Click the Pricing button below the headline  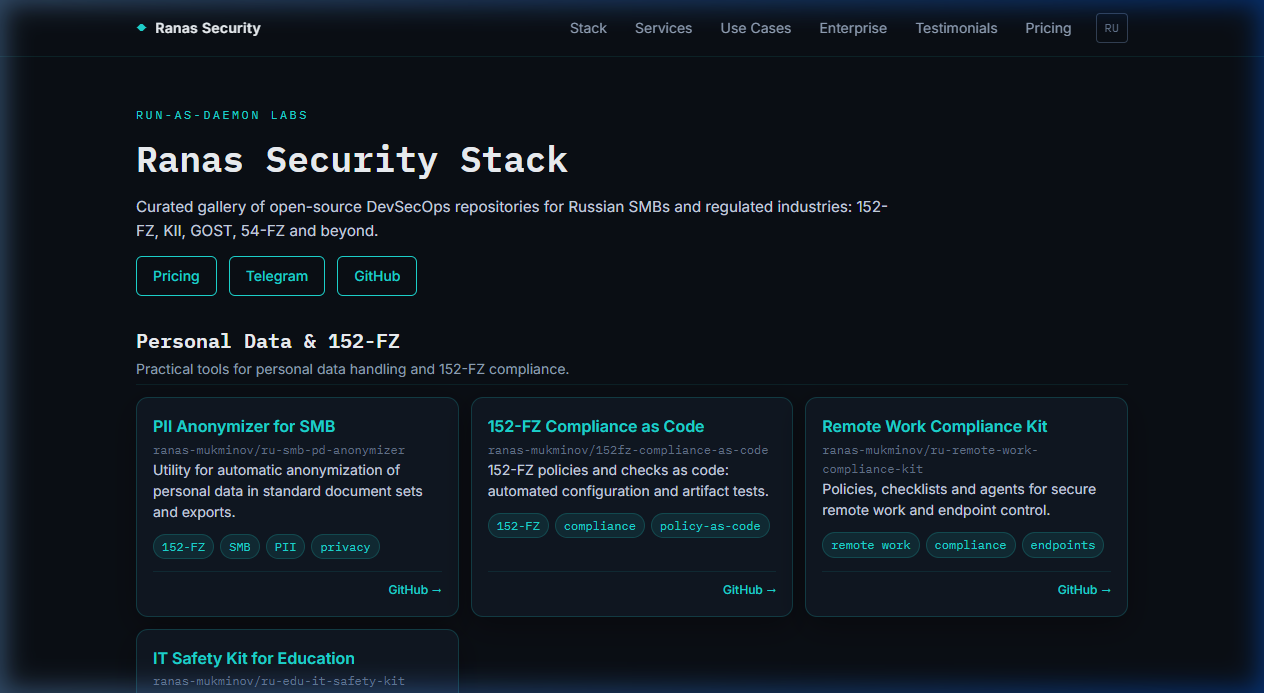pyautogui.click(x=176, y=276)
